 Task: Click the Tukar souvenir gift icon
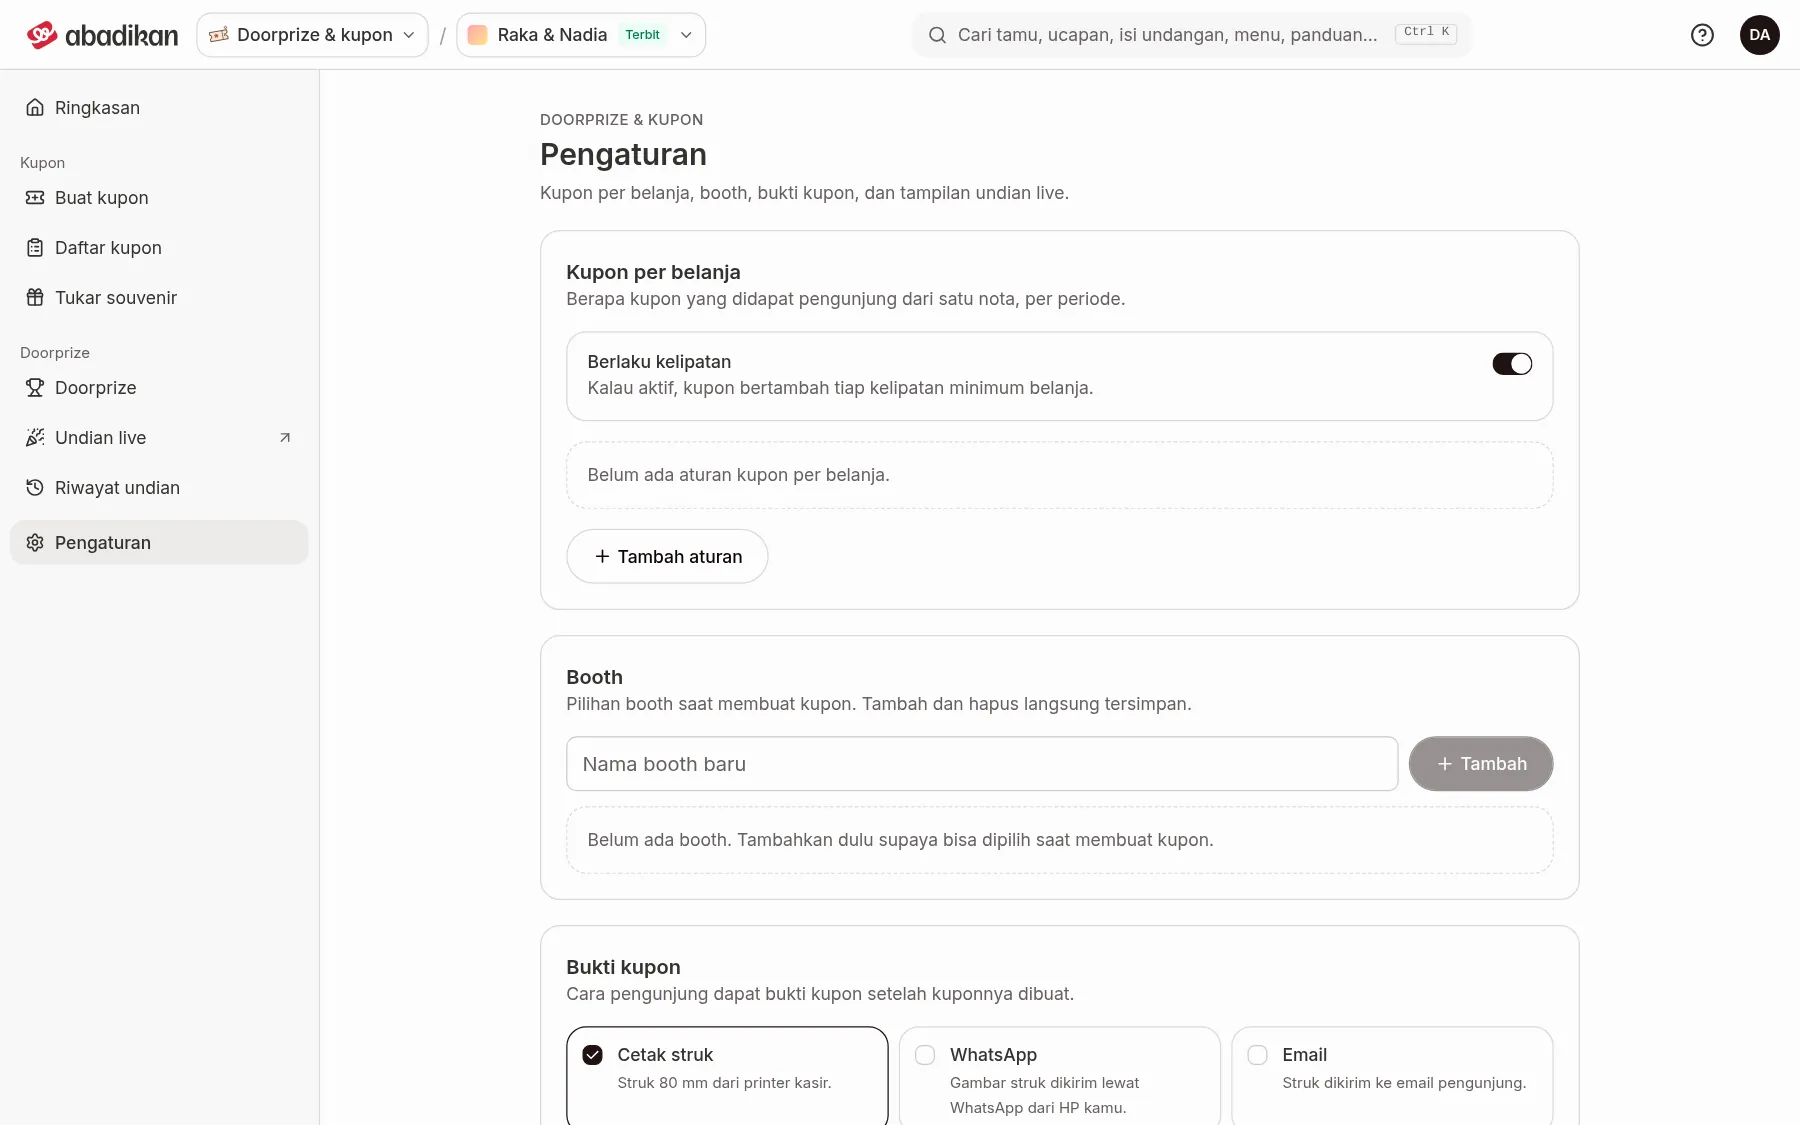35,298
